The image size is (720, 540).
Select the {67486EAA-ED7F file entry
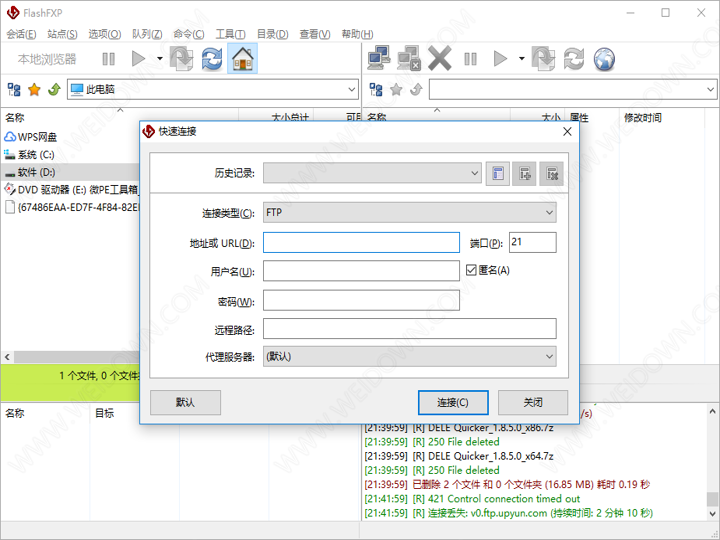coord(71,207)
